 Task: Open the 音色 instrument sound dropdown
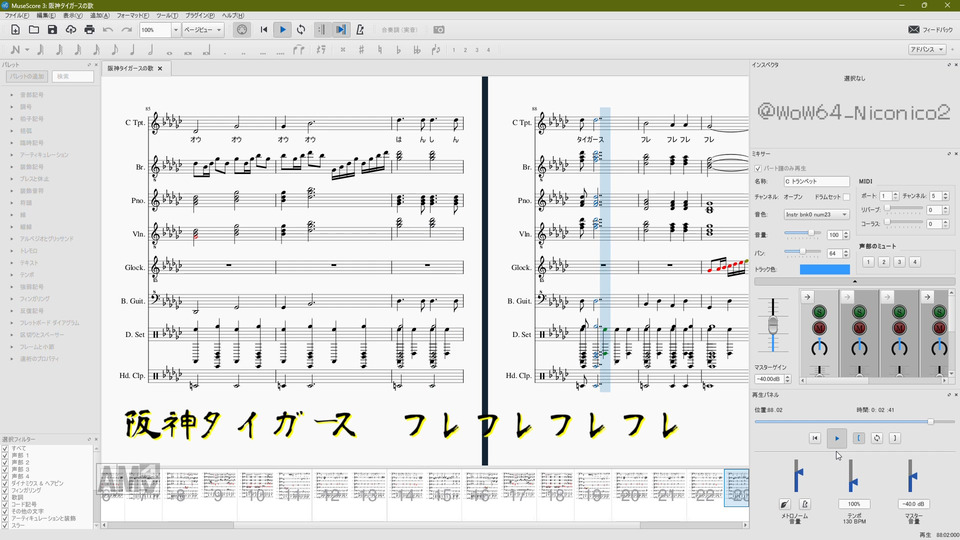[x=816, y=214]
